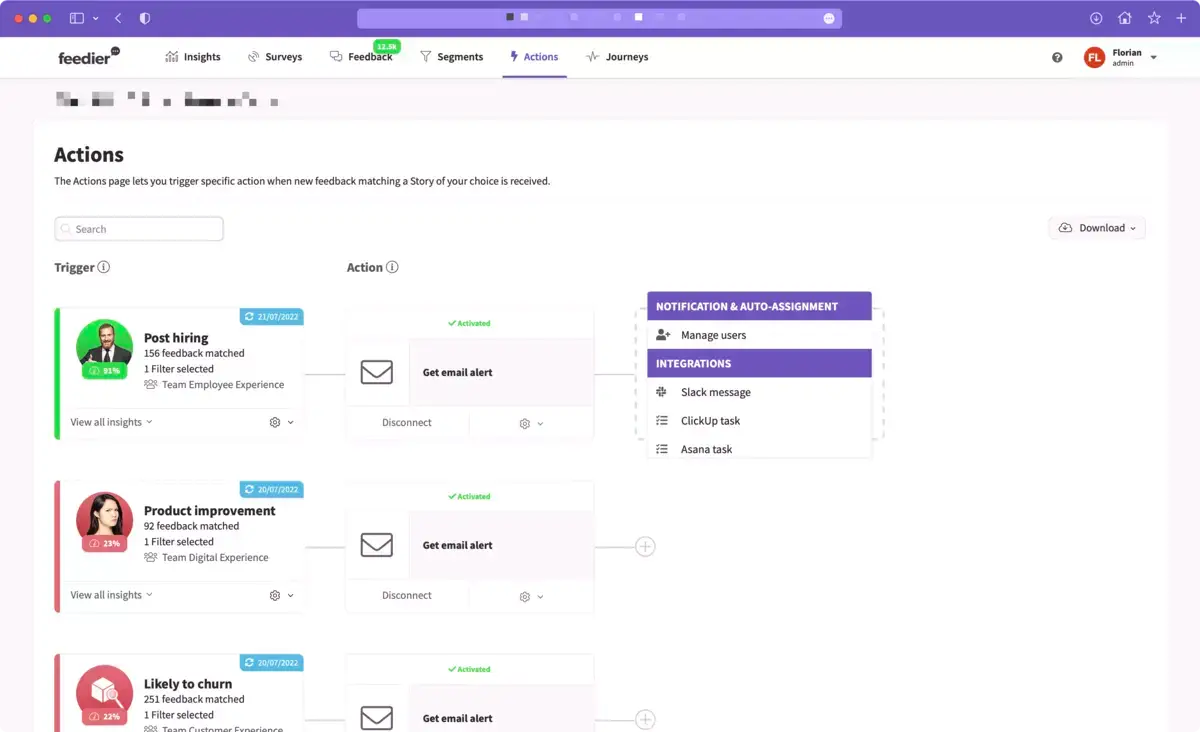Open a new tab with plus icon

click(x=1182, y=18)
